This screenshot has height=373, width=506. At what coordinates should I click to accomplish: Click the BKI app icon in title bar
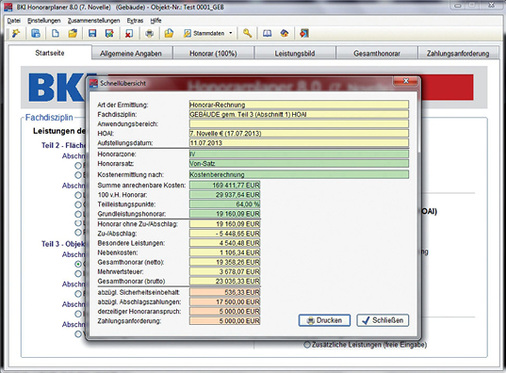(8, 7)
